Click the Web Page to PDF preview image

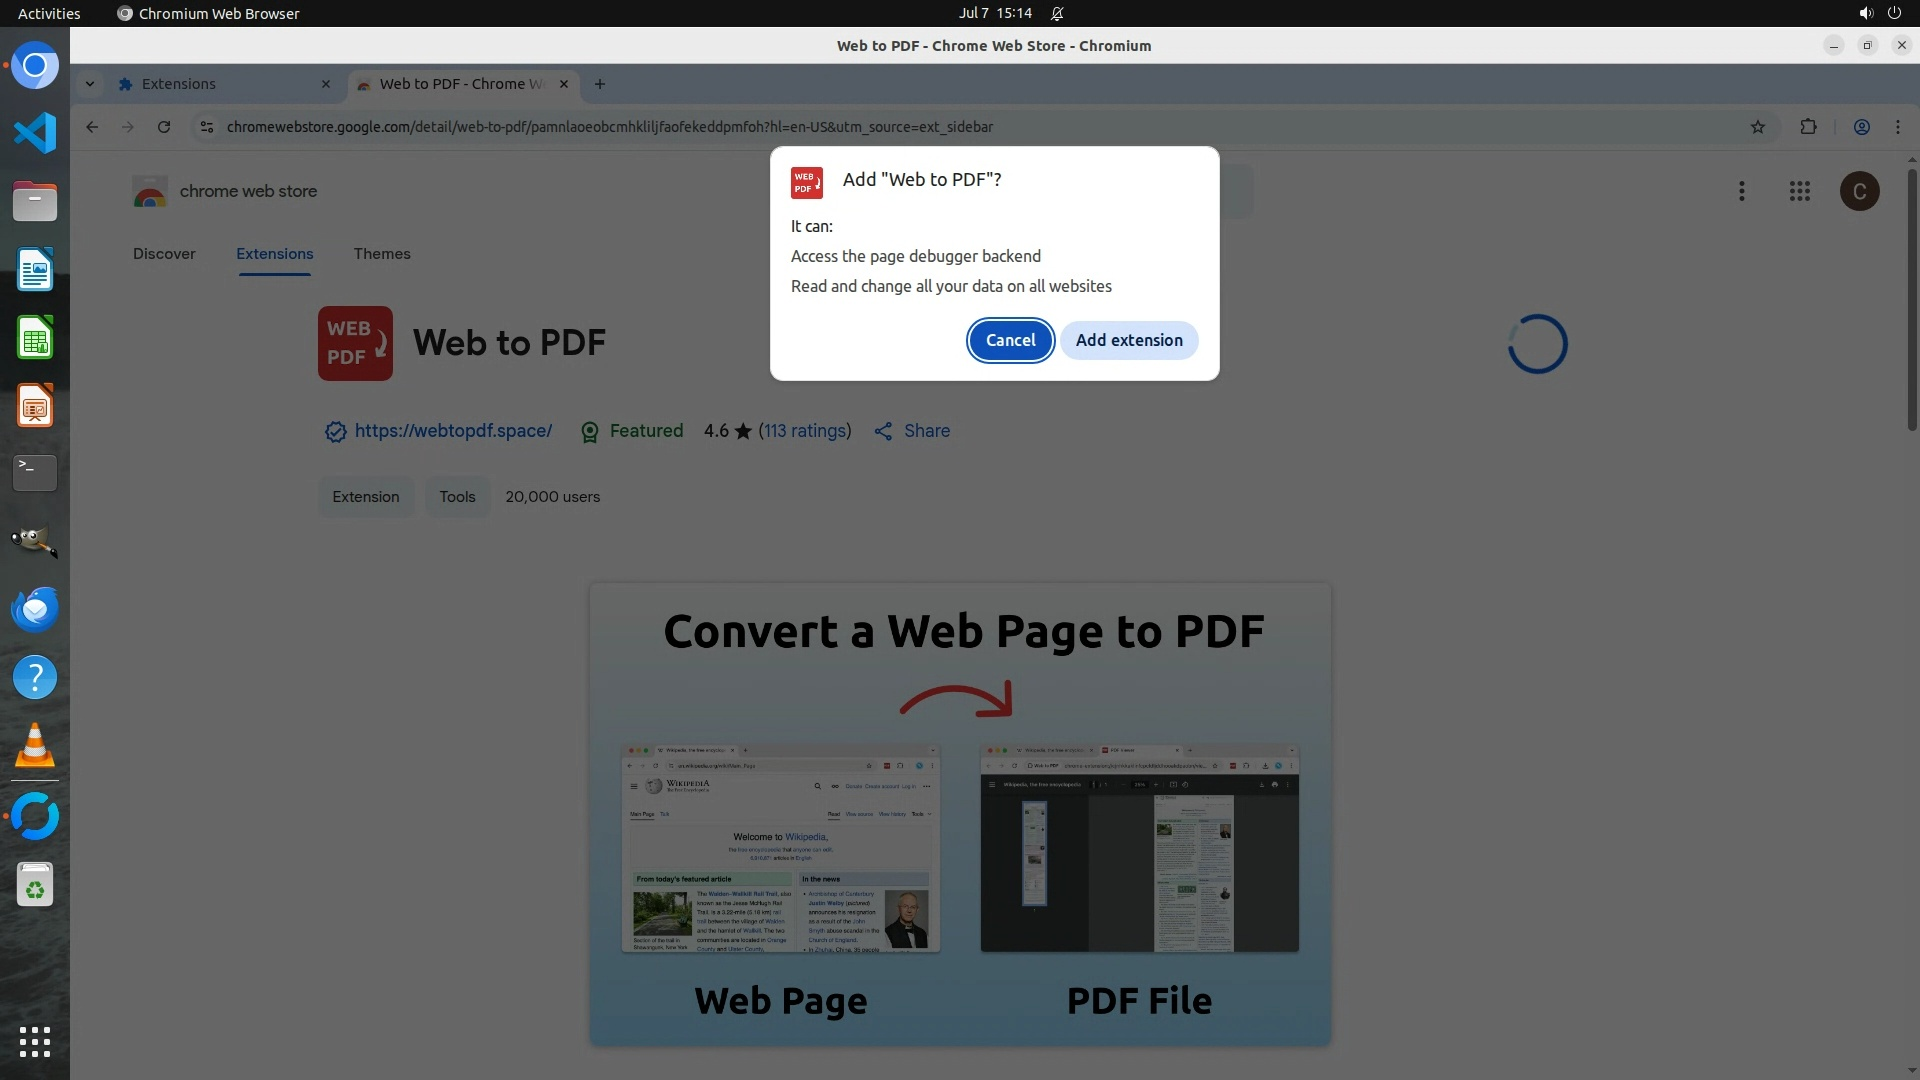click(959, 814)
